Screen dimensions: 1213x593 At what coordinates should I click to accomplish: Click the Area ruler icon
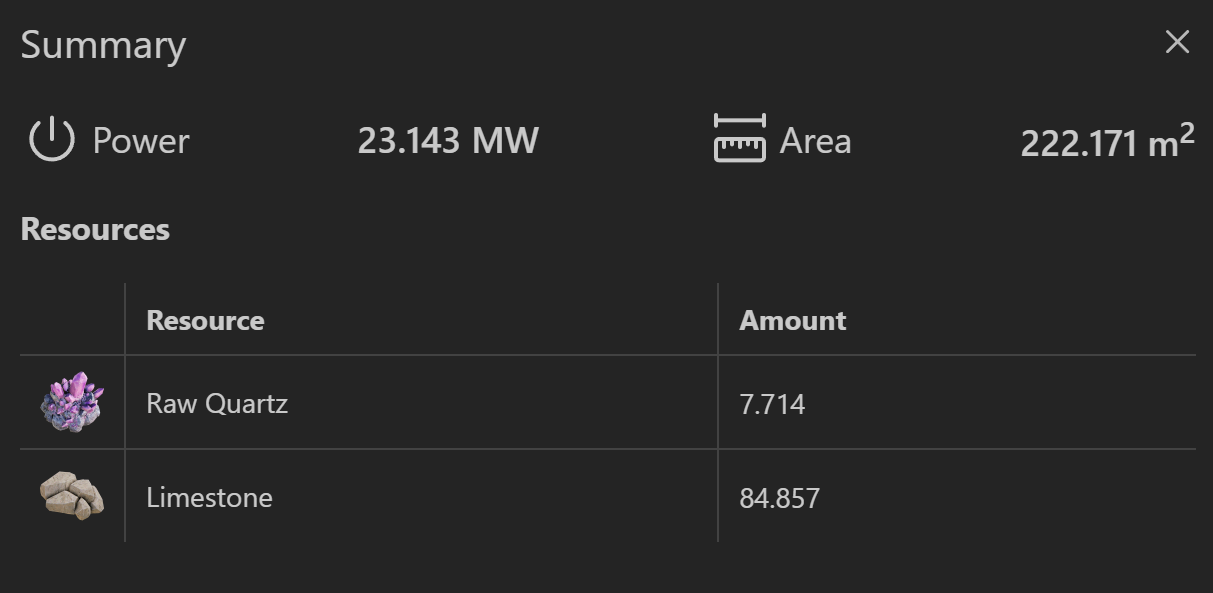point(739,138)
